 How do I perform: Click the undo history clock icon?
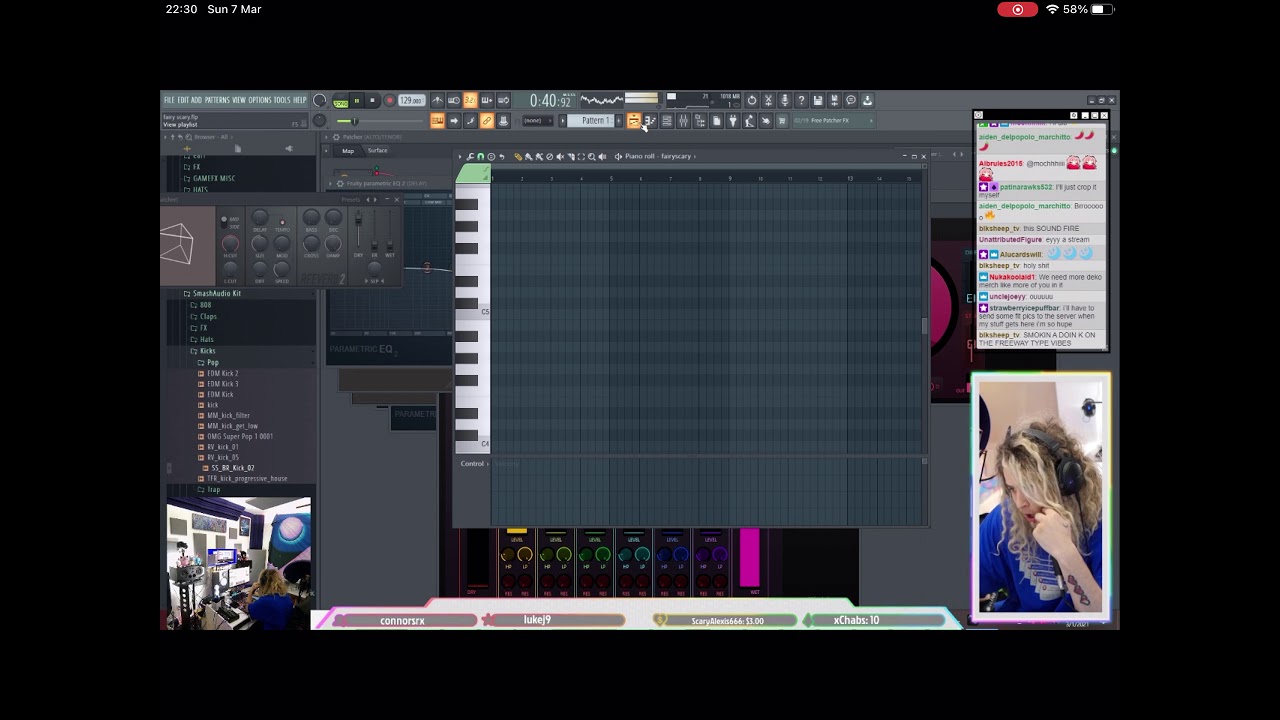[752, 100]
